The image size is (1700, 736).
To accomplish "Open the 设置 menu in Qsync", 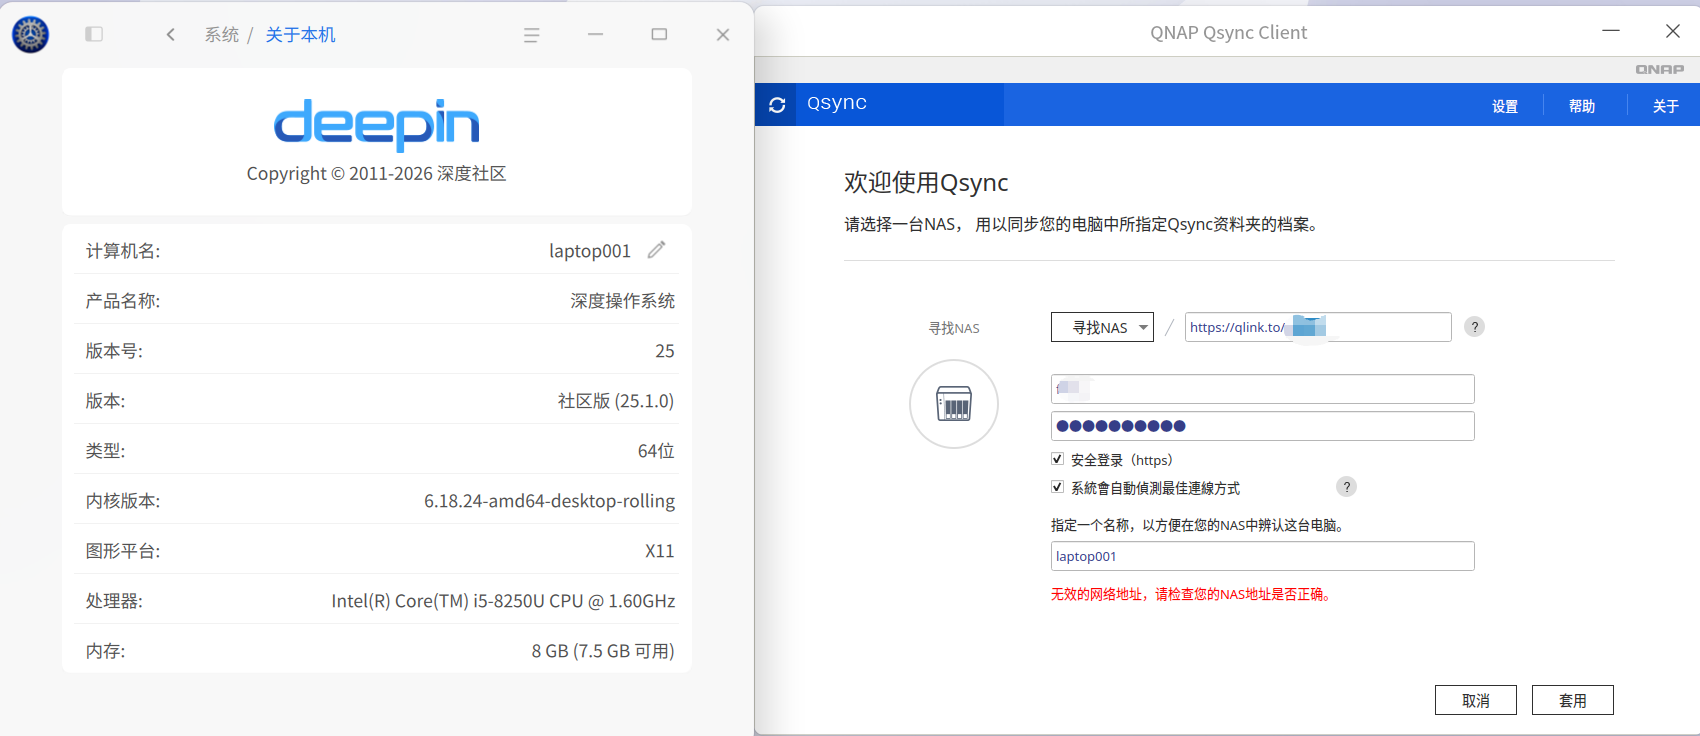I will [x=1505, y=106].
